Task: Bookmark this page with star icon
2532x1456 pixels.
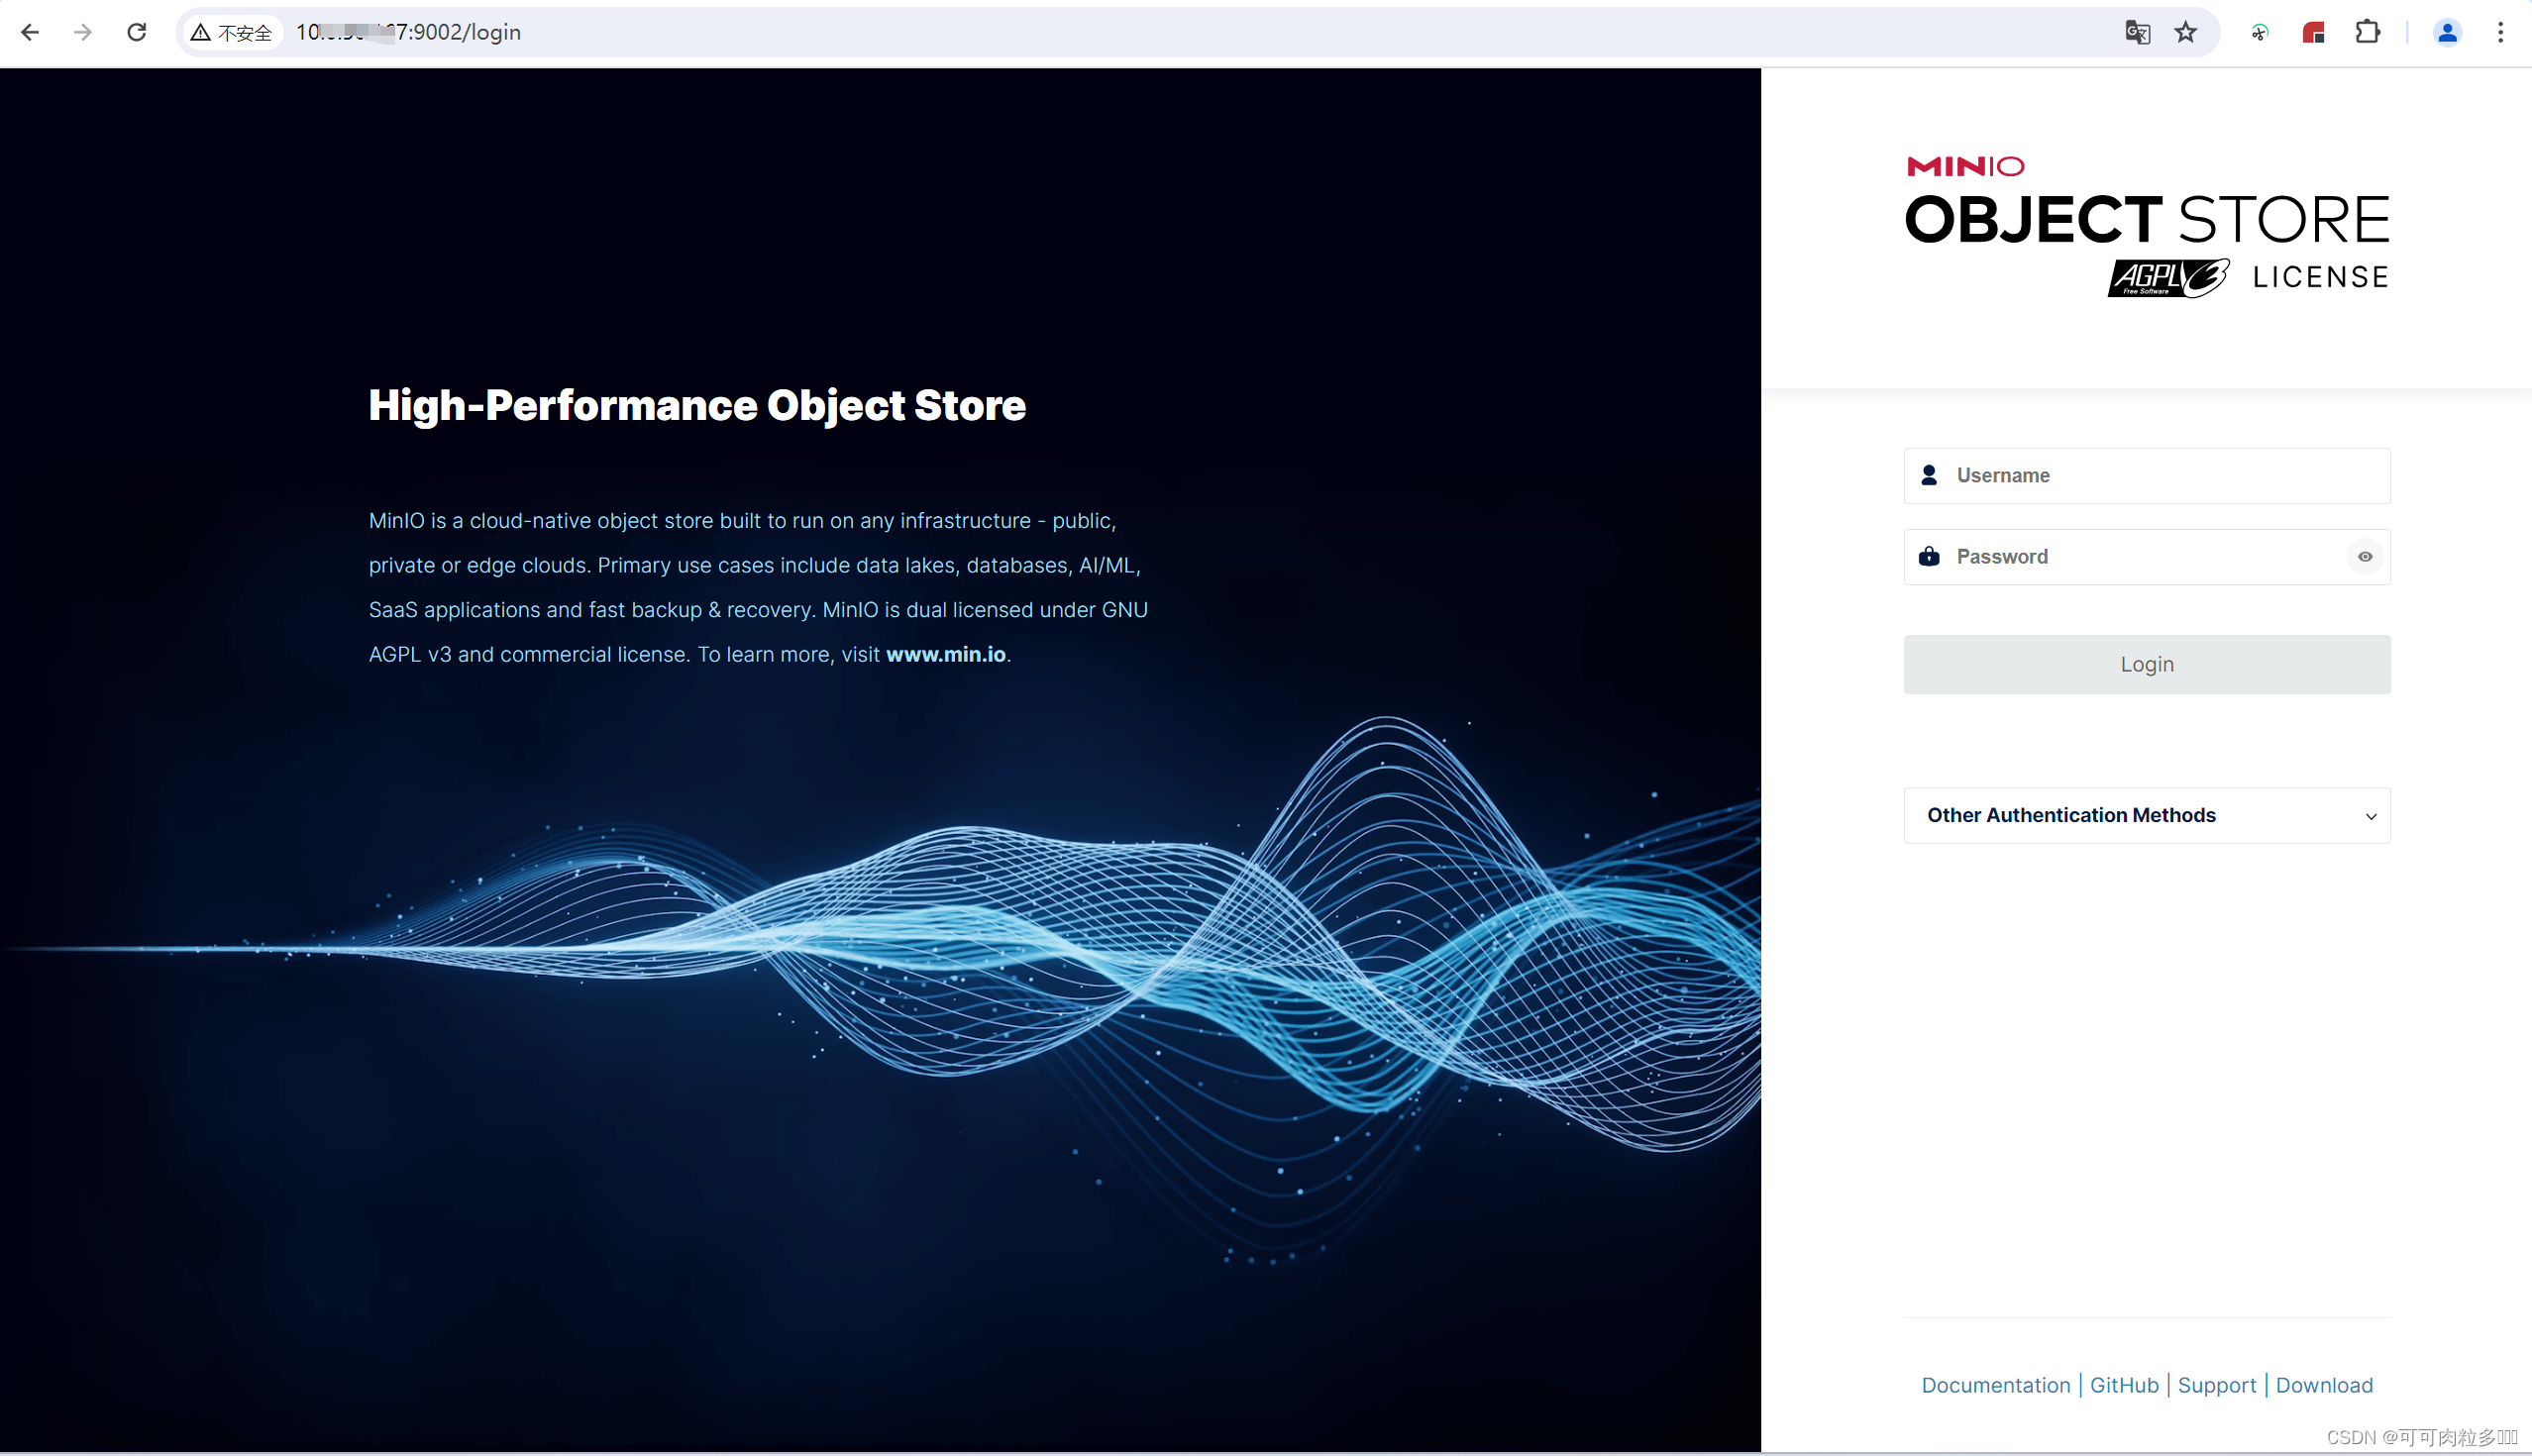Action: coord(2186,32)
